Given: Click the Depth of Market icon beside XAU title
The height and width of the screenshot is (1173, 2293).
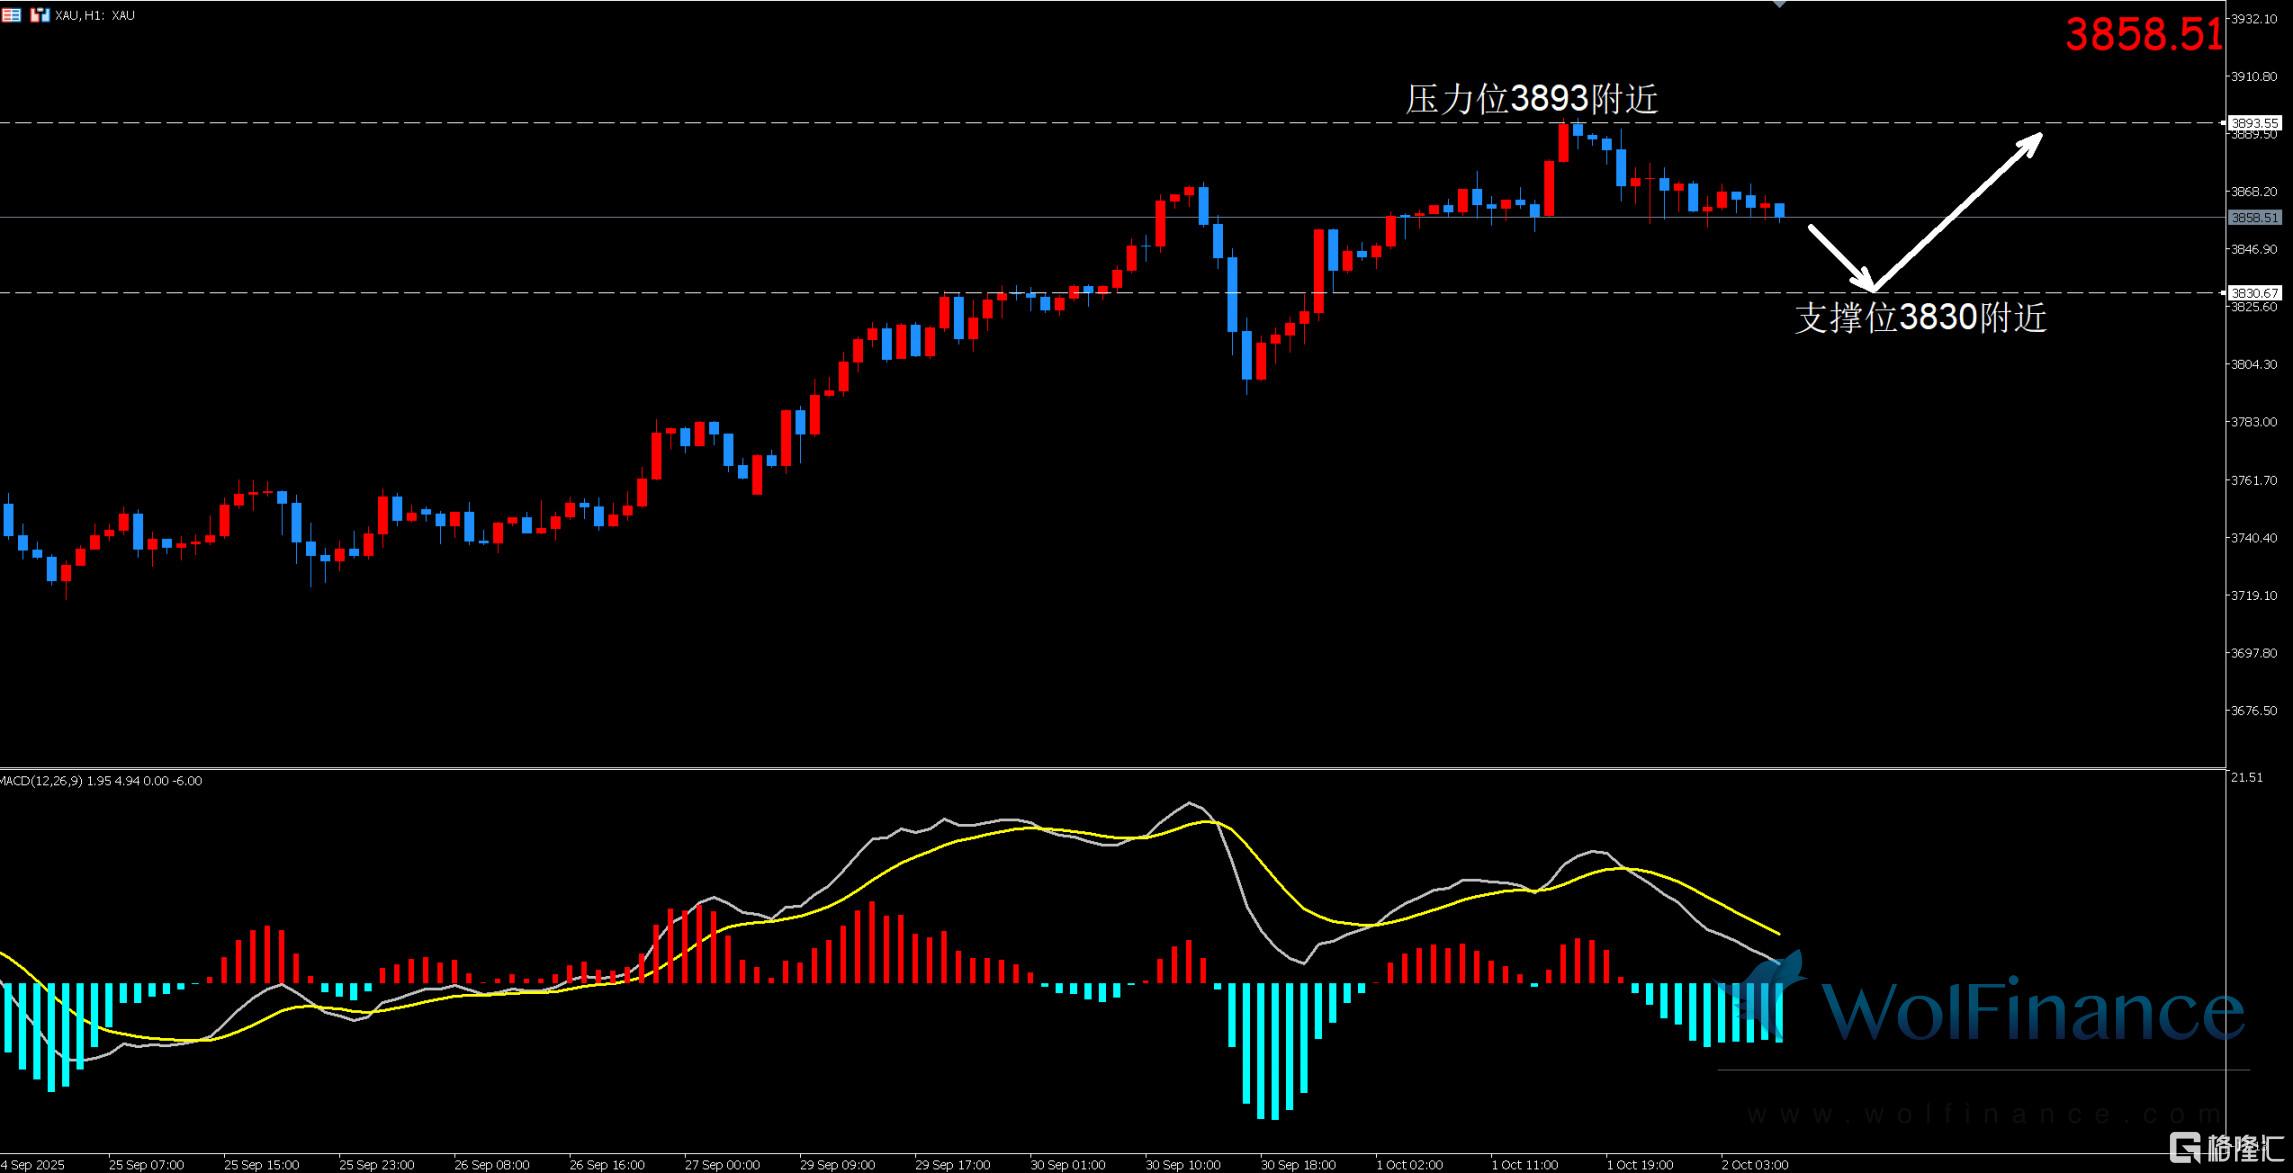Looking at the screenshot, I should click(x=40, y=15).
